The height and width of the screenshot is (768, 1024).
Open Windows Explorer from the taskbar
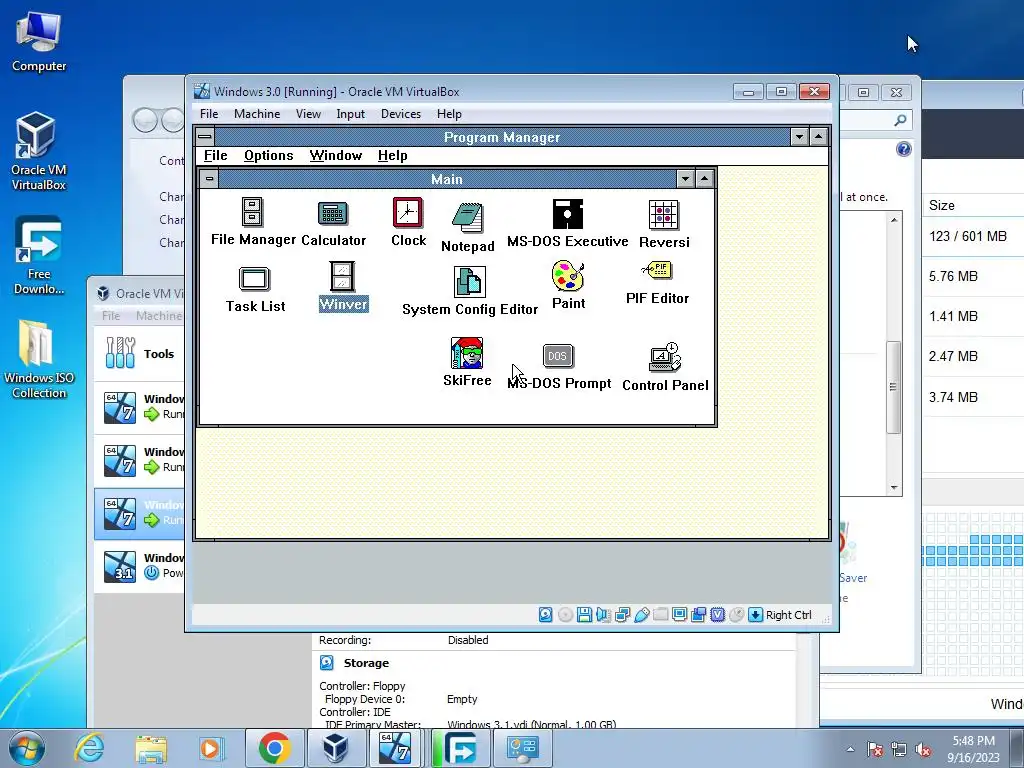[x=151, y=748]
